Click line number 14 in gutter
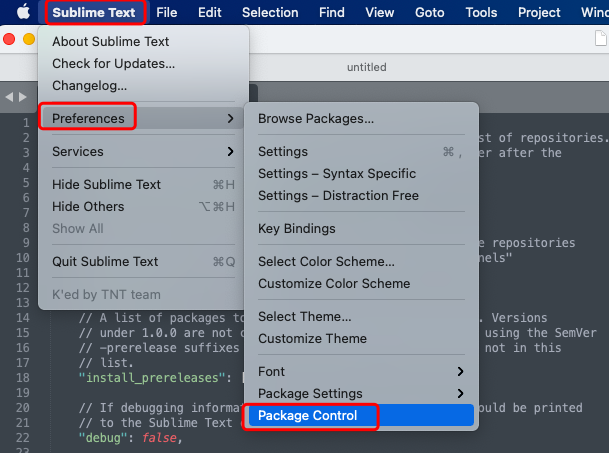Viewport: 609px width, 453px height. [23, 317]
